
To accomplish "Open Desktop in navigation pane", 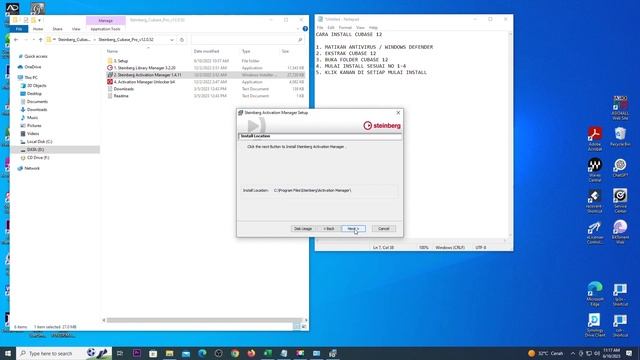I will point(34,94).
